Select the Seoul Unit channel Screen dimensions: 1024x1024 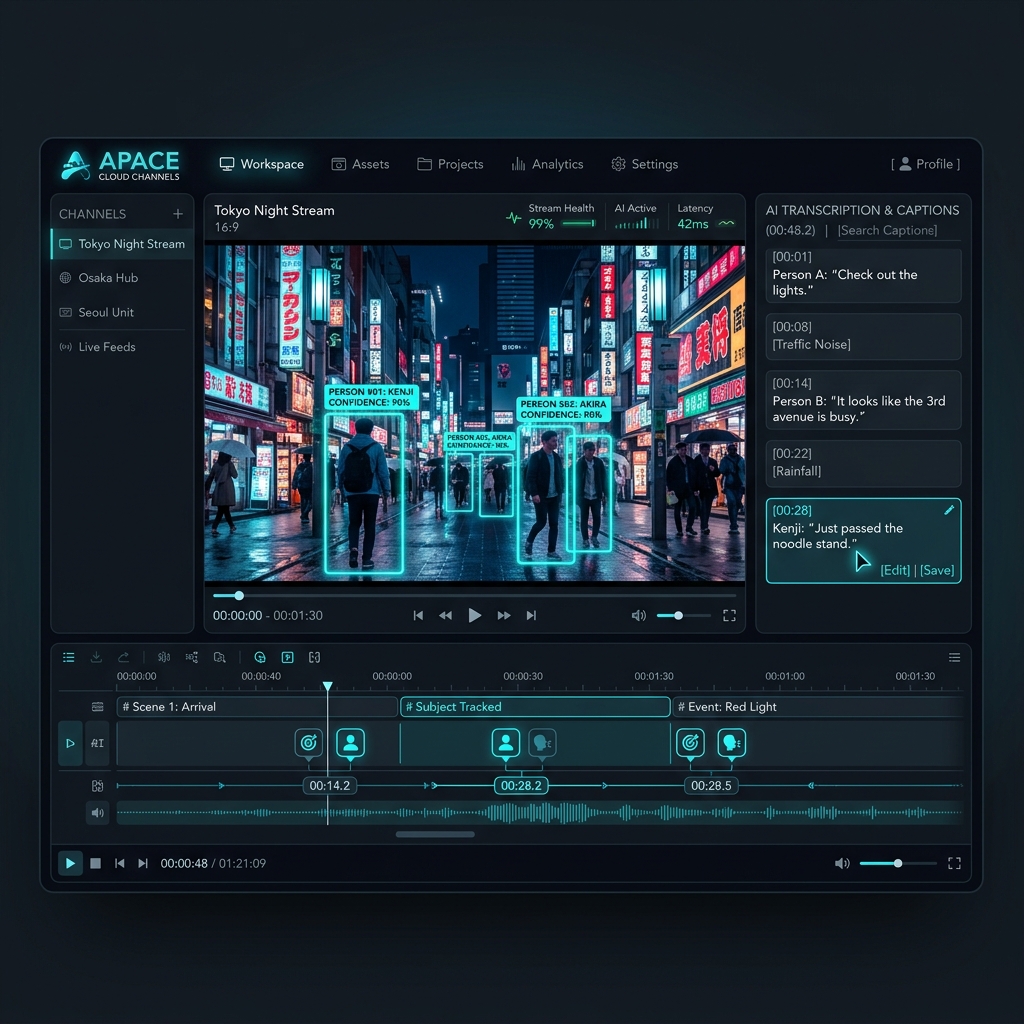pos(122,312)
